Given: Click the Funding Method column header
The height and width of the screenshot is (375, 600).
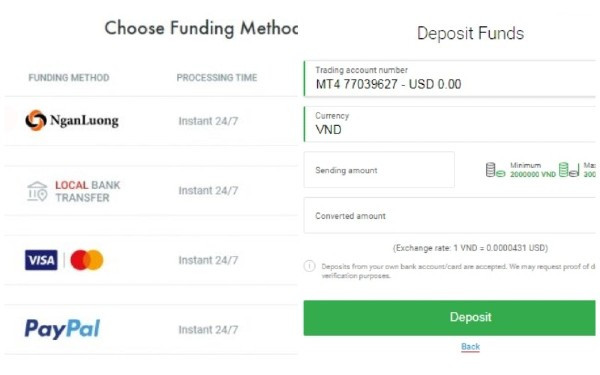Looking at the screenshot, I should 69,78.
